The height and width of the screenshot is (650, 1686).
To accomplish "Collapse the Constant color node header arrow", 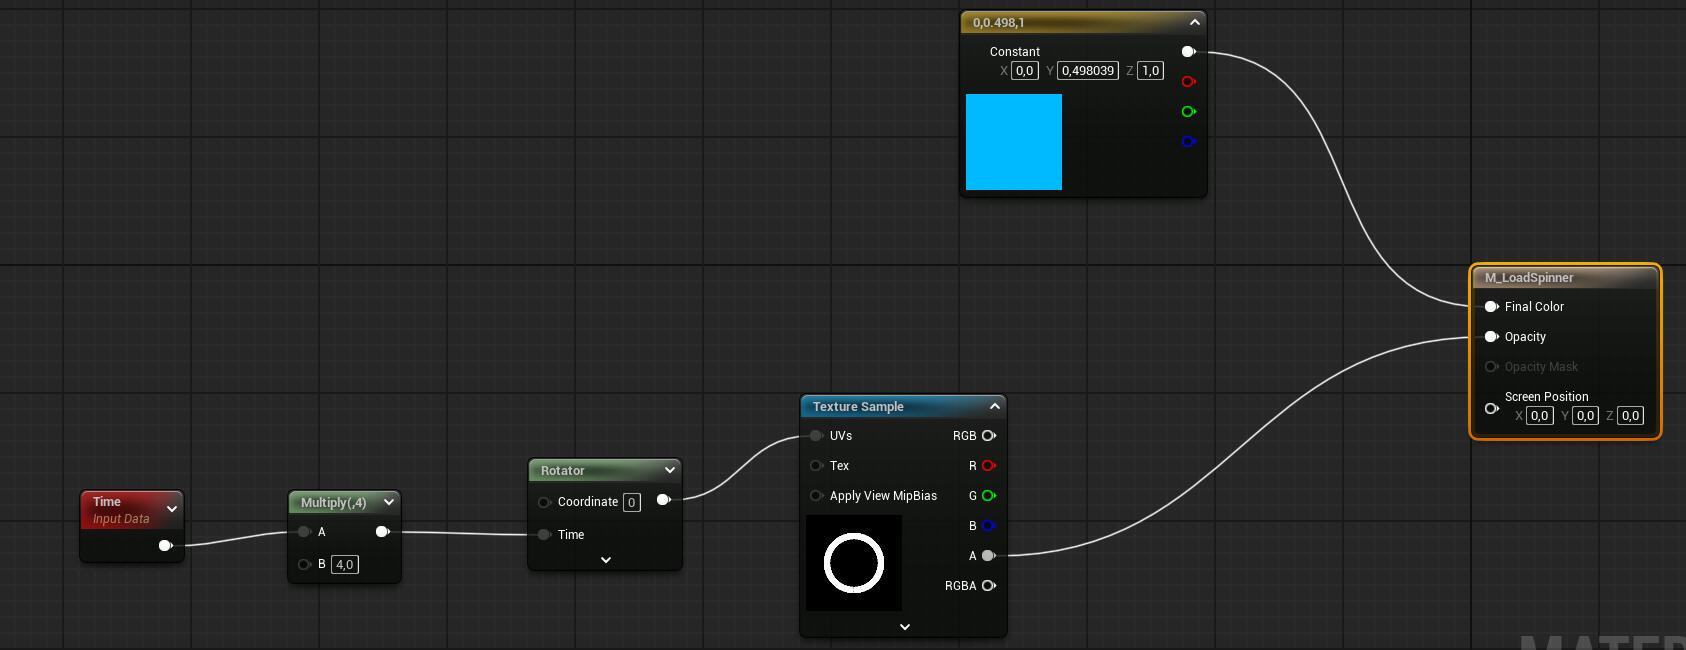I will point(1194,22).
